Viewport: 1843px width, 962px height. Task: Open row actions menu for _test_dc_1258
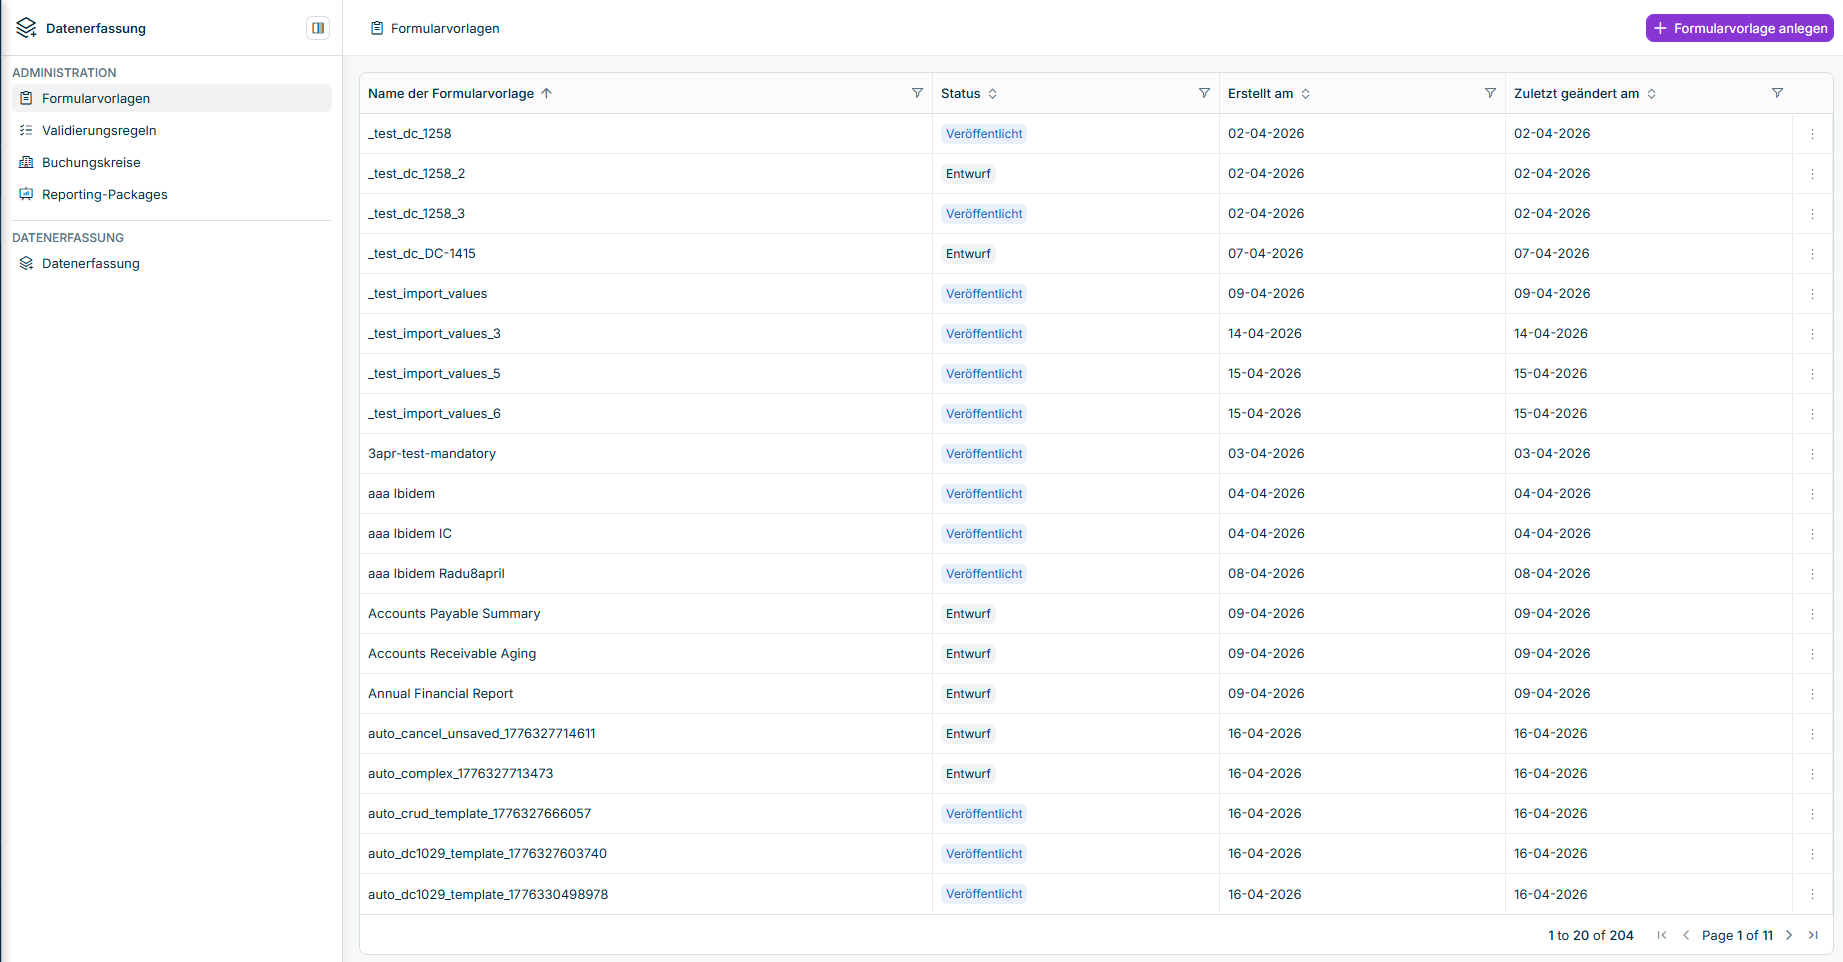(x=1812, y=134)
